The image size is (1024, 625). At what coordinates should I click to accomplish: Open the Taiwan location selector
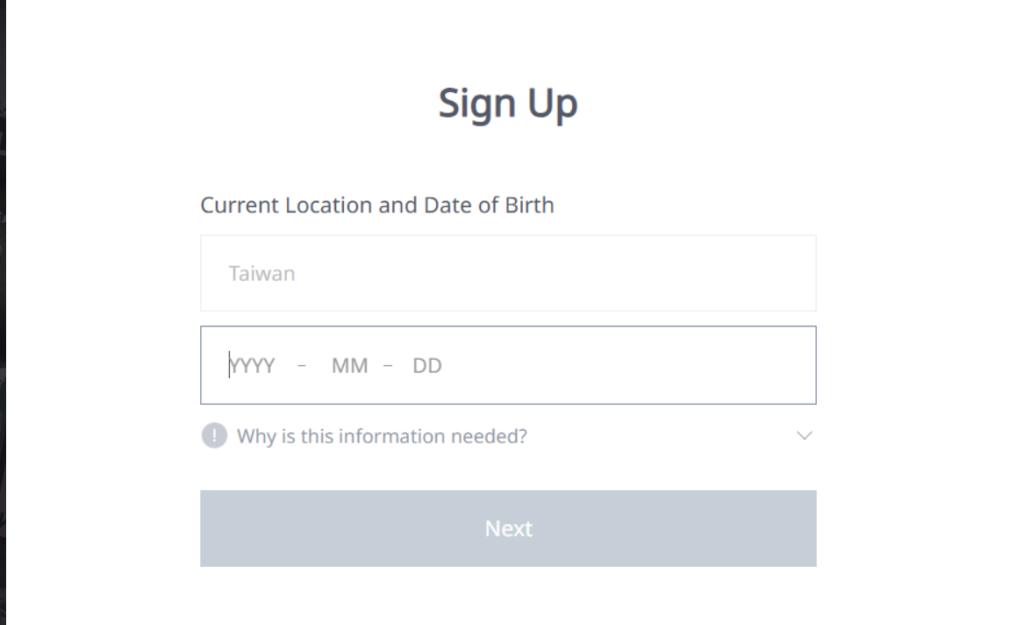[x=508, y=273]
